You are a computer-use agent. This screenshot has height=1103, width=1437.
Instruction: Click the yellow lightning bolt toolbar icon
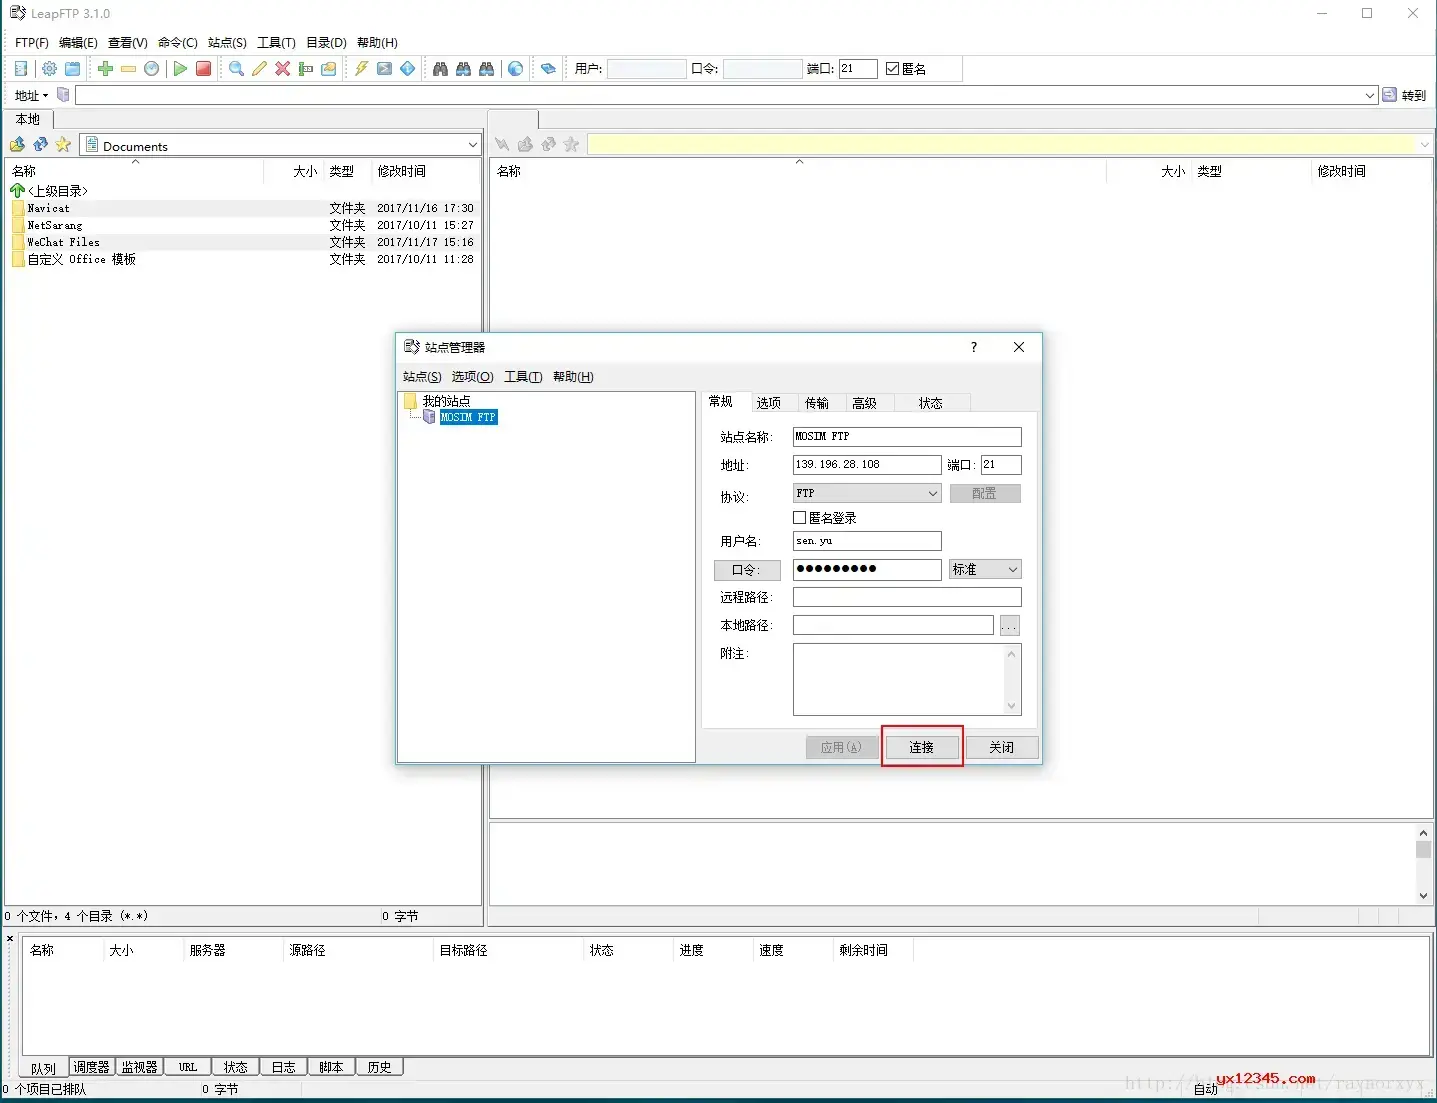[361, 69]
